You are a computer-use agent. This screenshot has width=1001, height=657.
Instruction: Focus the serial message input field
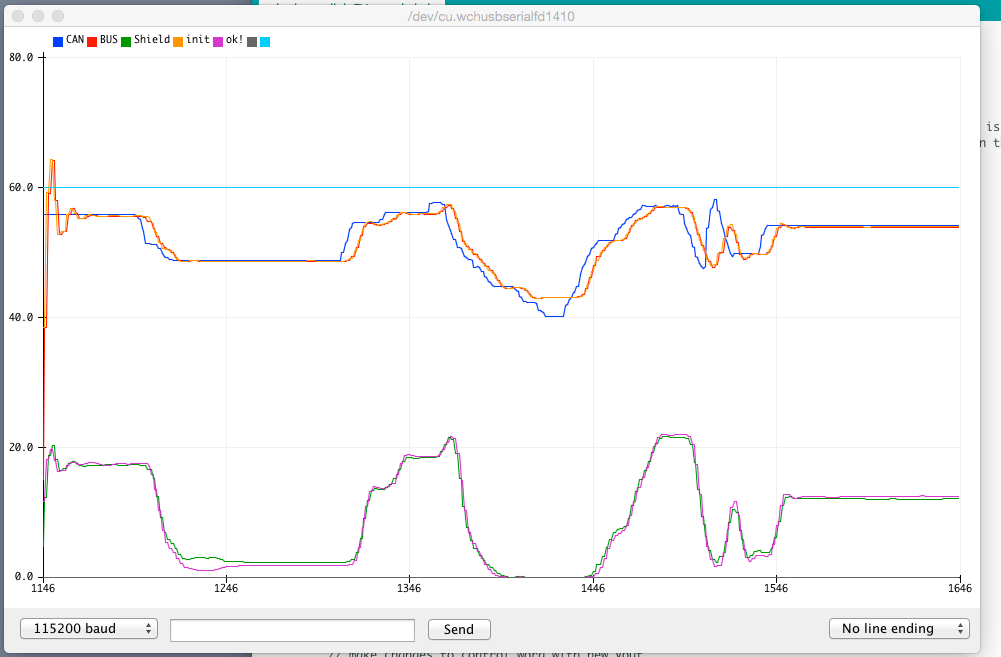(292, 630)
